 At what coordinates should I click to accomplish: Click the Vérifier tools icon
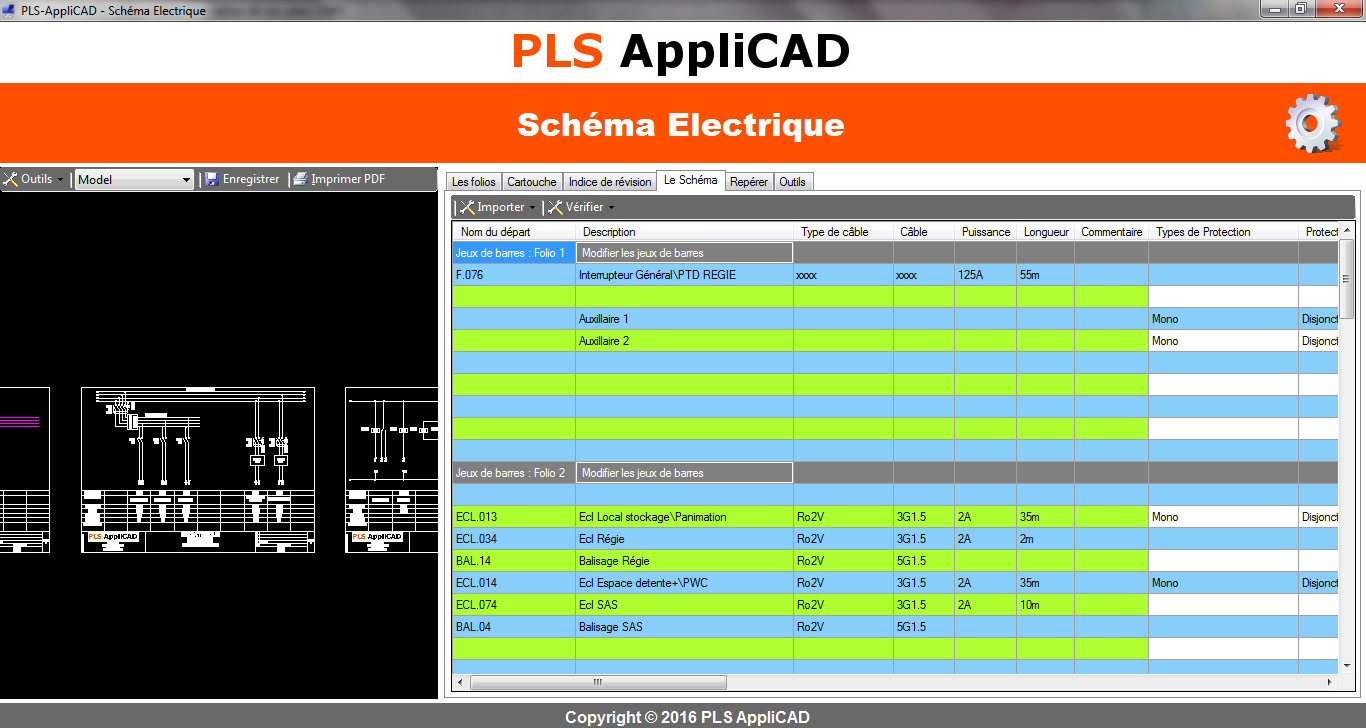pos(556,207)
